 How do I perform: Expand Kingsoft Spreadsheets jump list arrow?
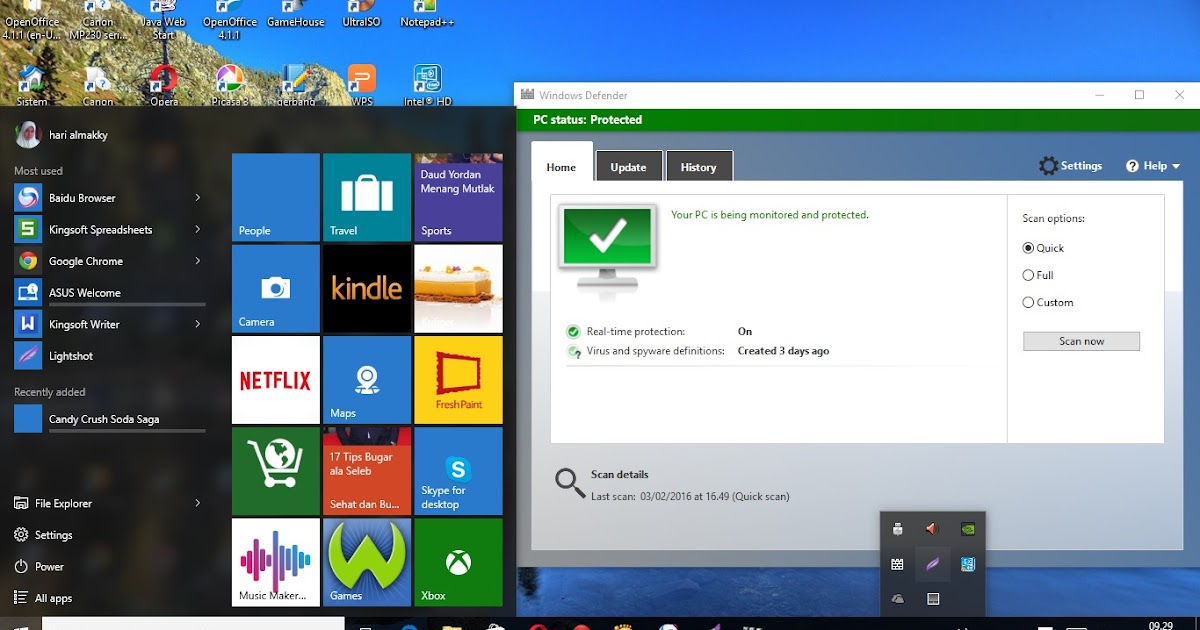click(198, 229)
